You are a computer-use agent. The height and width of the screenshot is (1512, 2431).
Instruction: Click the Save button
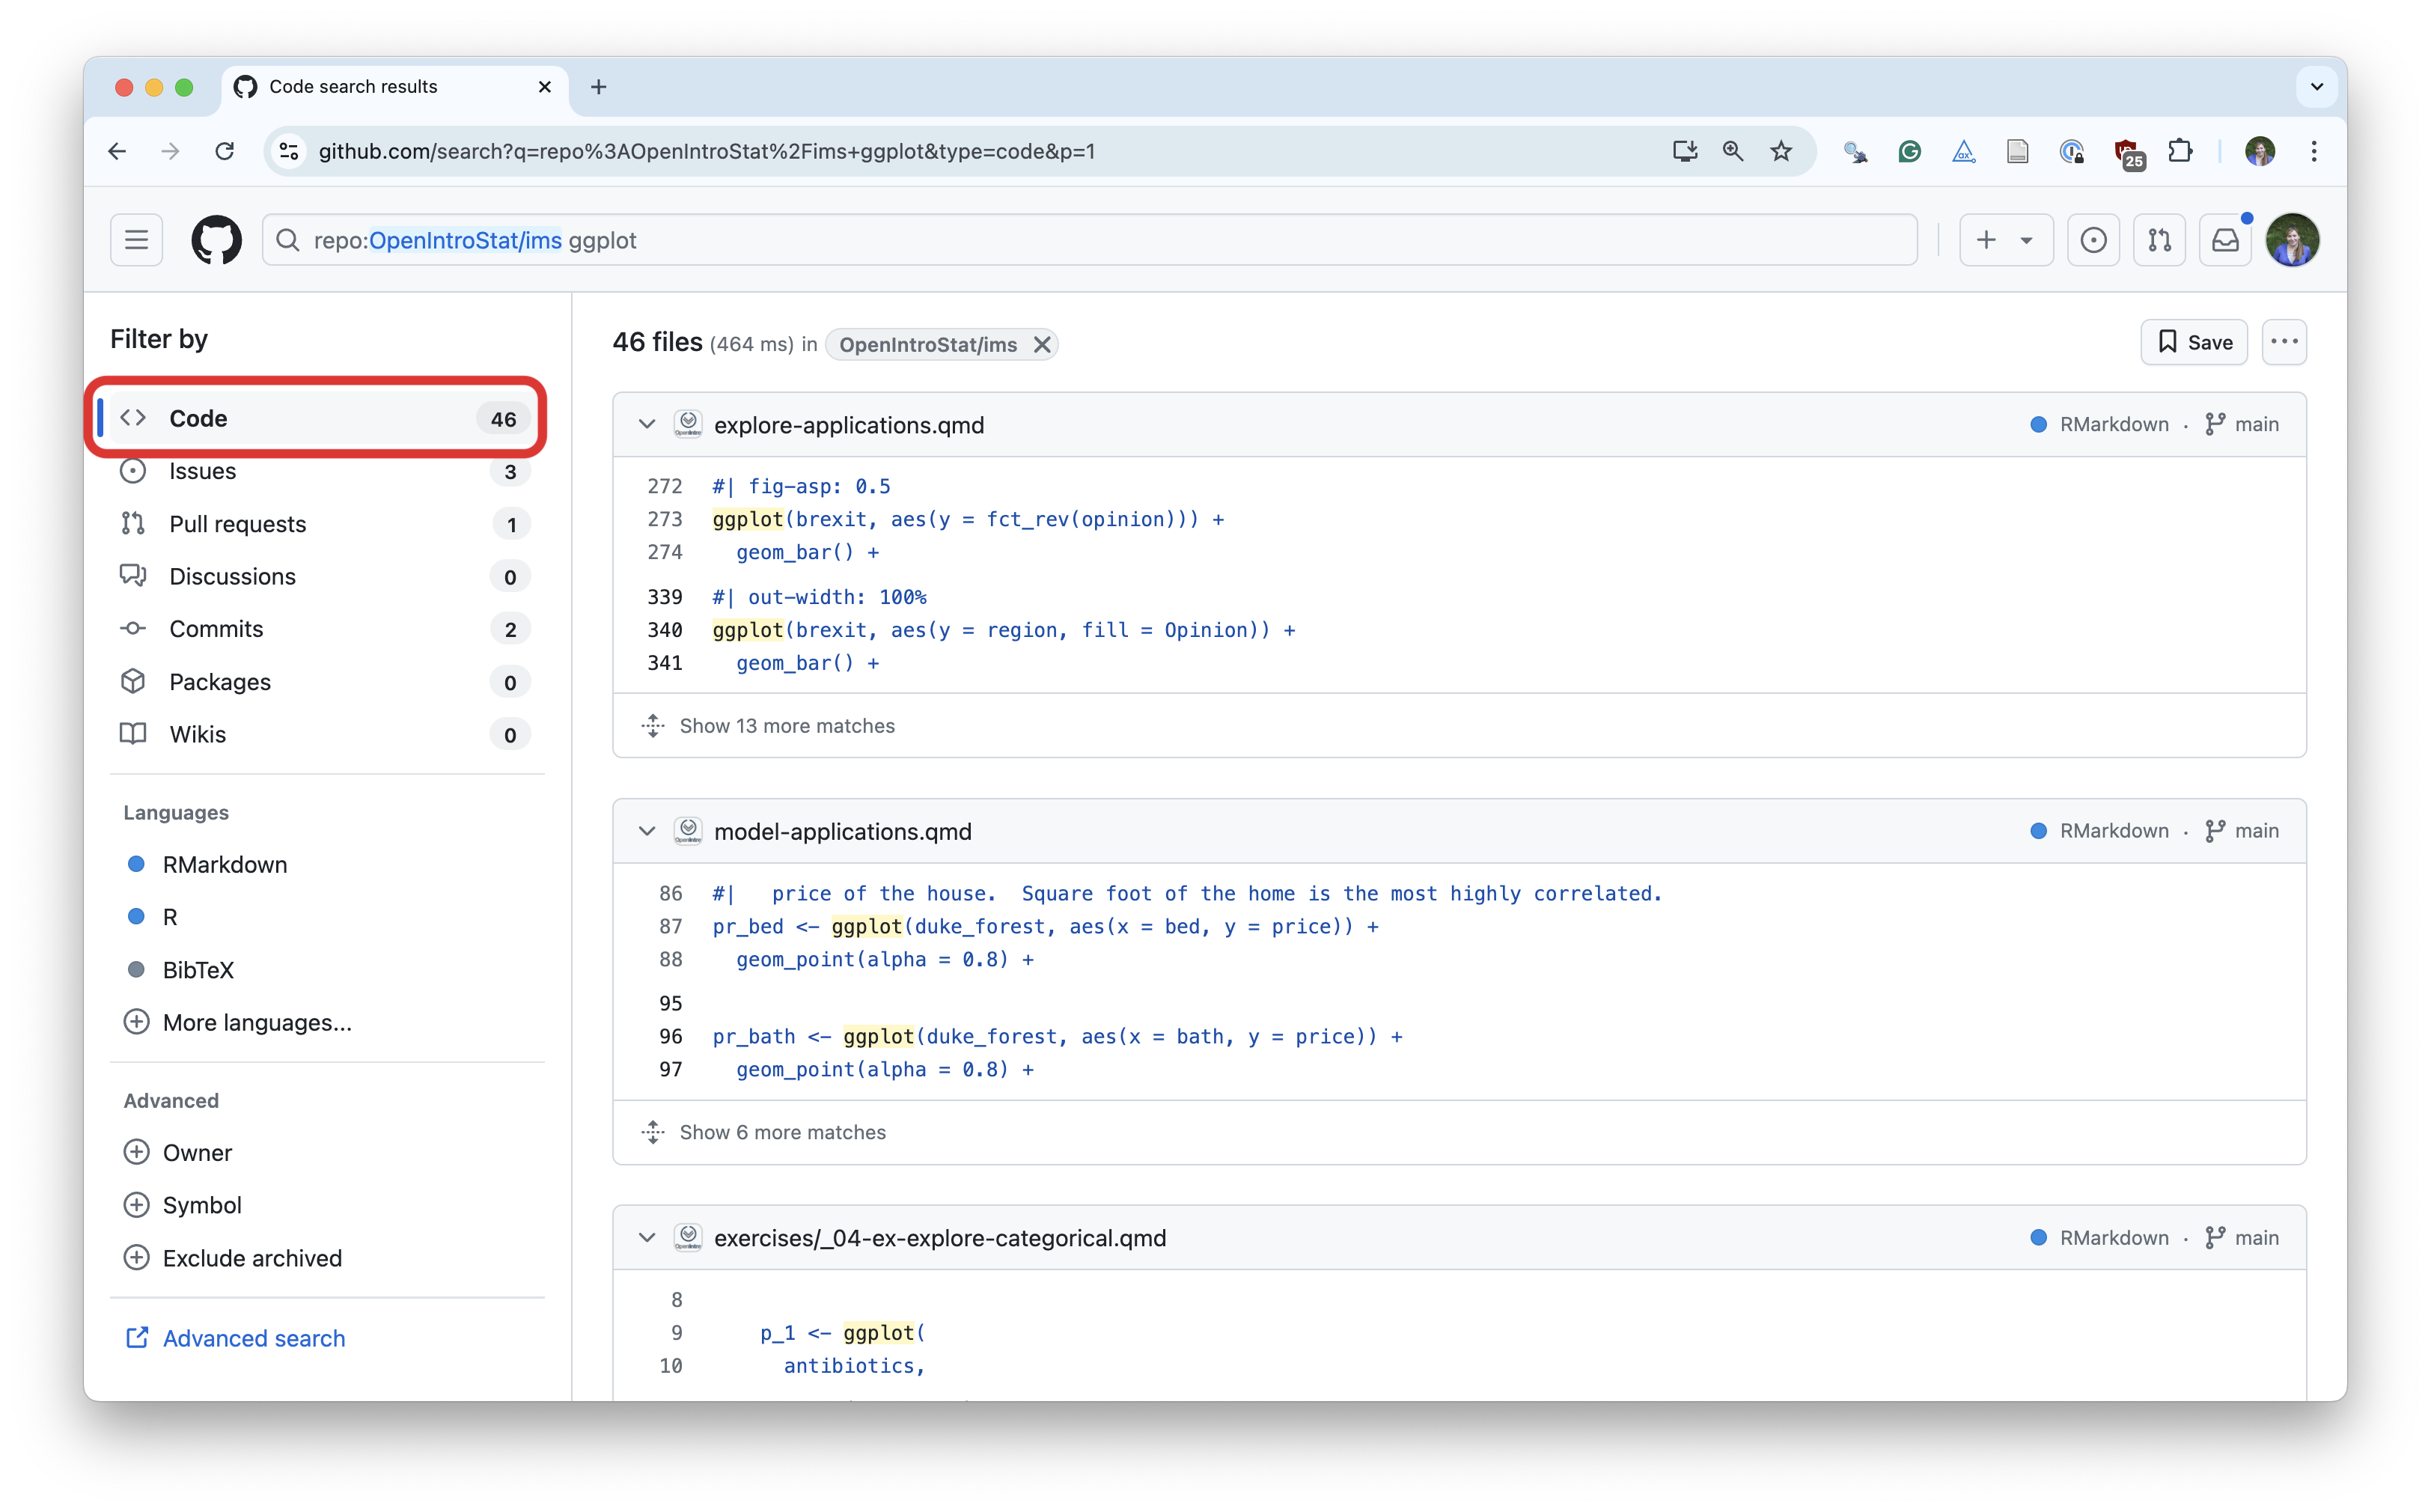2193,342
